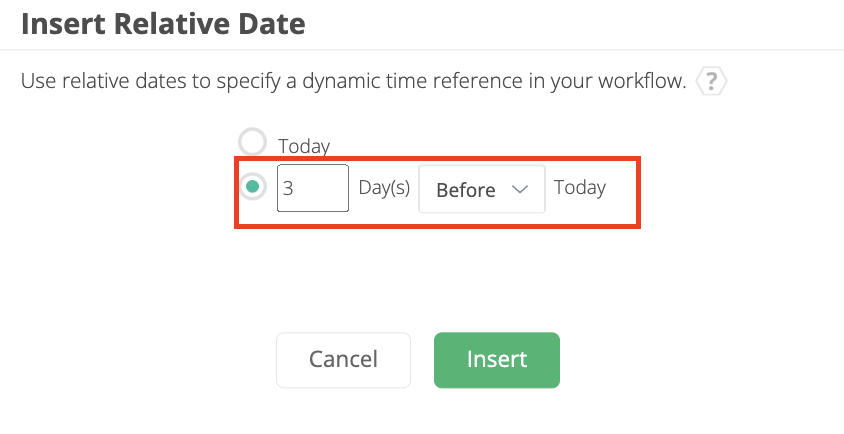Click the number of days input field
844x434 pixels.
click(313, 189)
